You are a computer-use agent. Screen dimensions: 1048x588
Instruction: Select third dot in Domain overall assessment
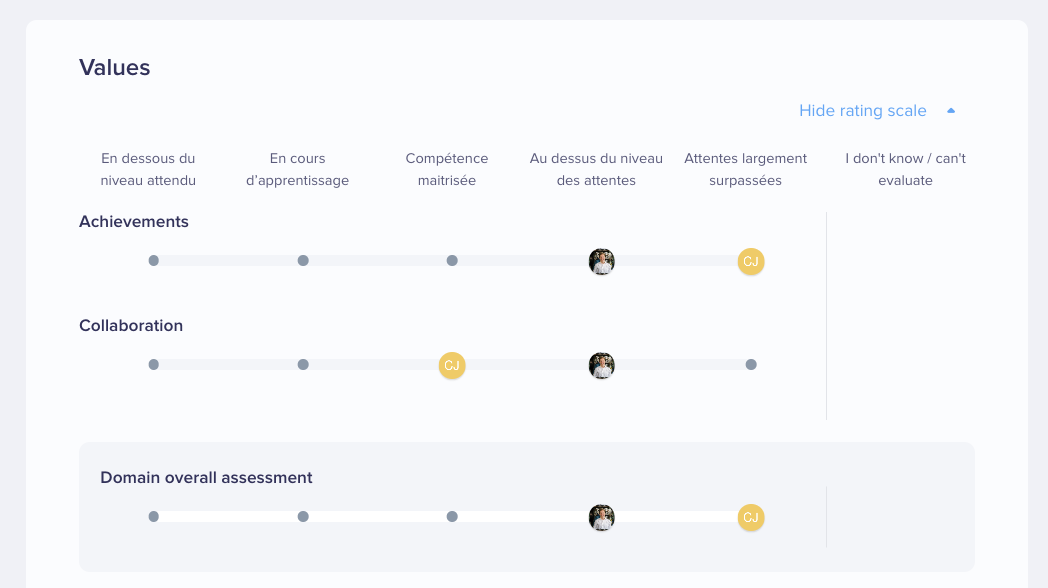452,517
